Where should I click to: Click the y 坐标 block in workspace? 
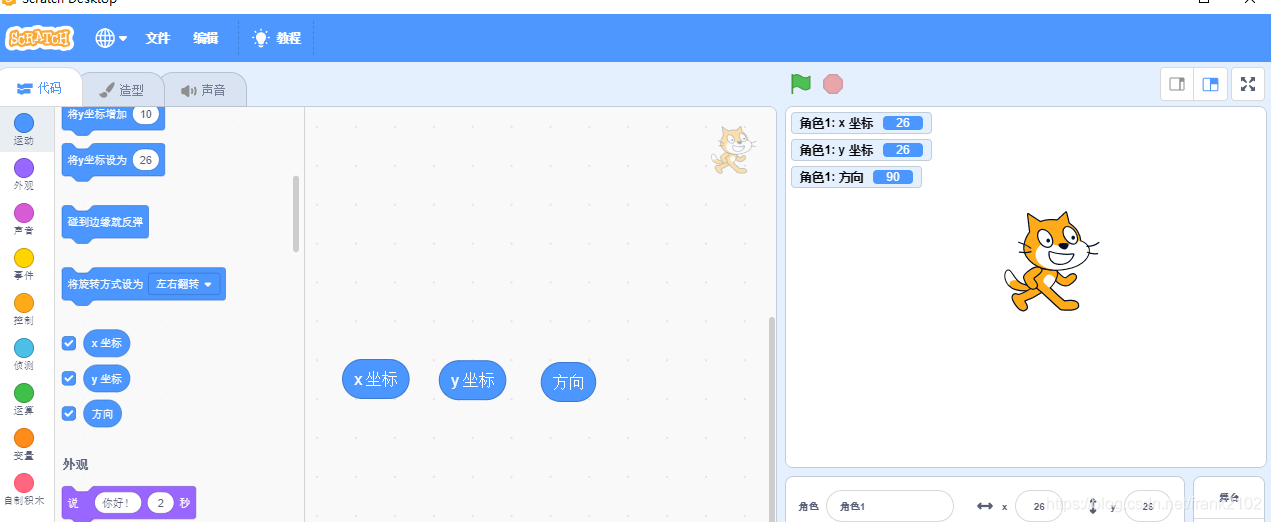(x=473, y=380)
